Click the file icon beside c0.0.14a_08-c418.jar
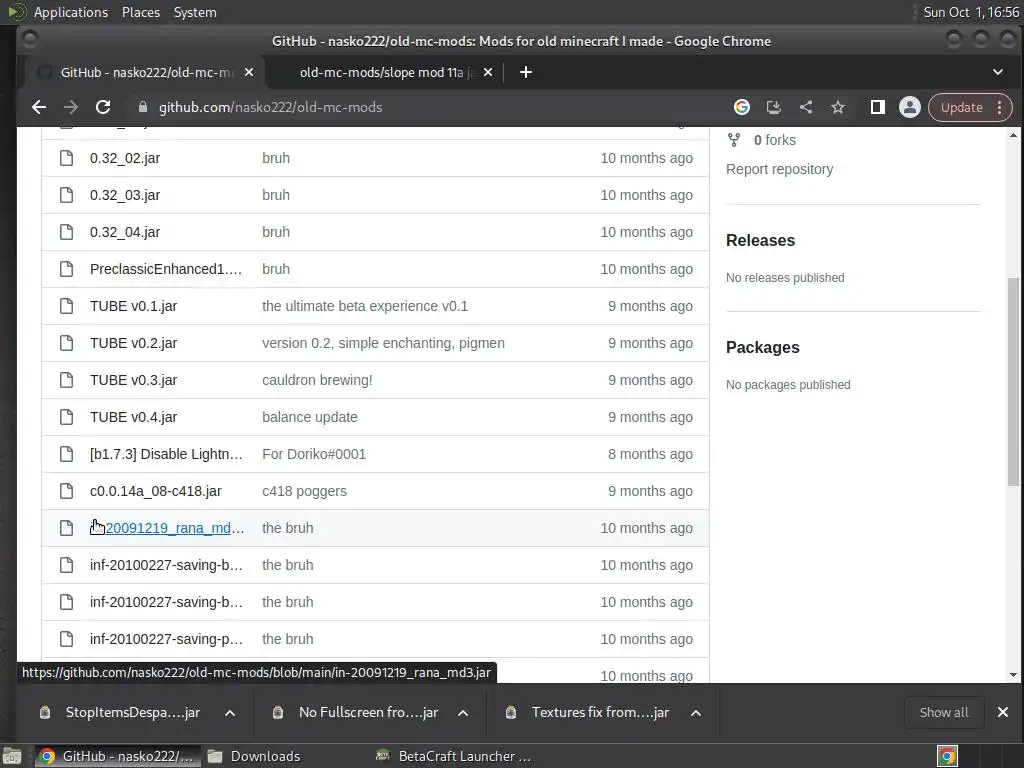Image resolution: width=1024 pixels, height=768 pixels. [67, 491]
